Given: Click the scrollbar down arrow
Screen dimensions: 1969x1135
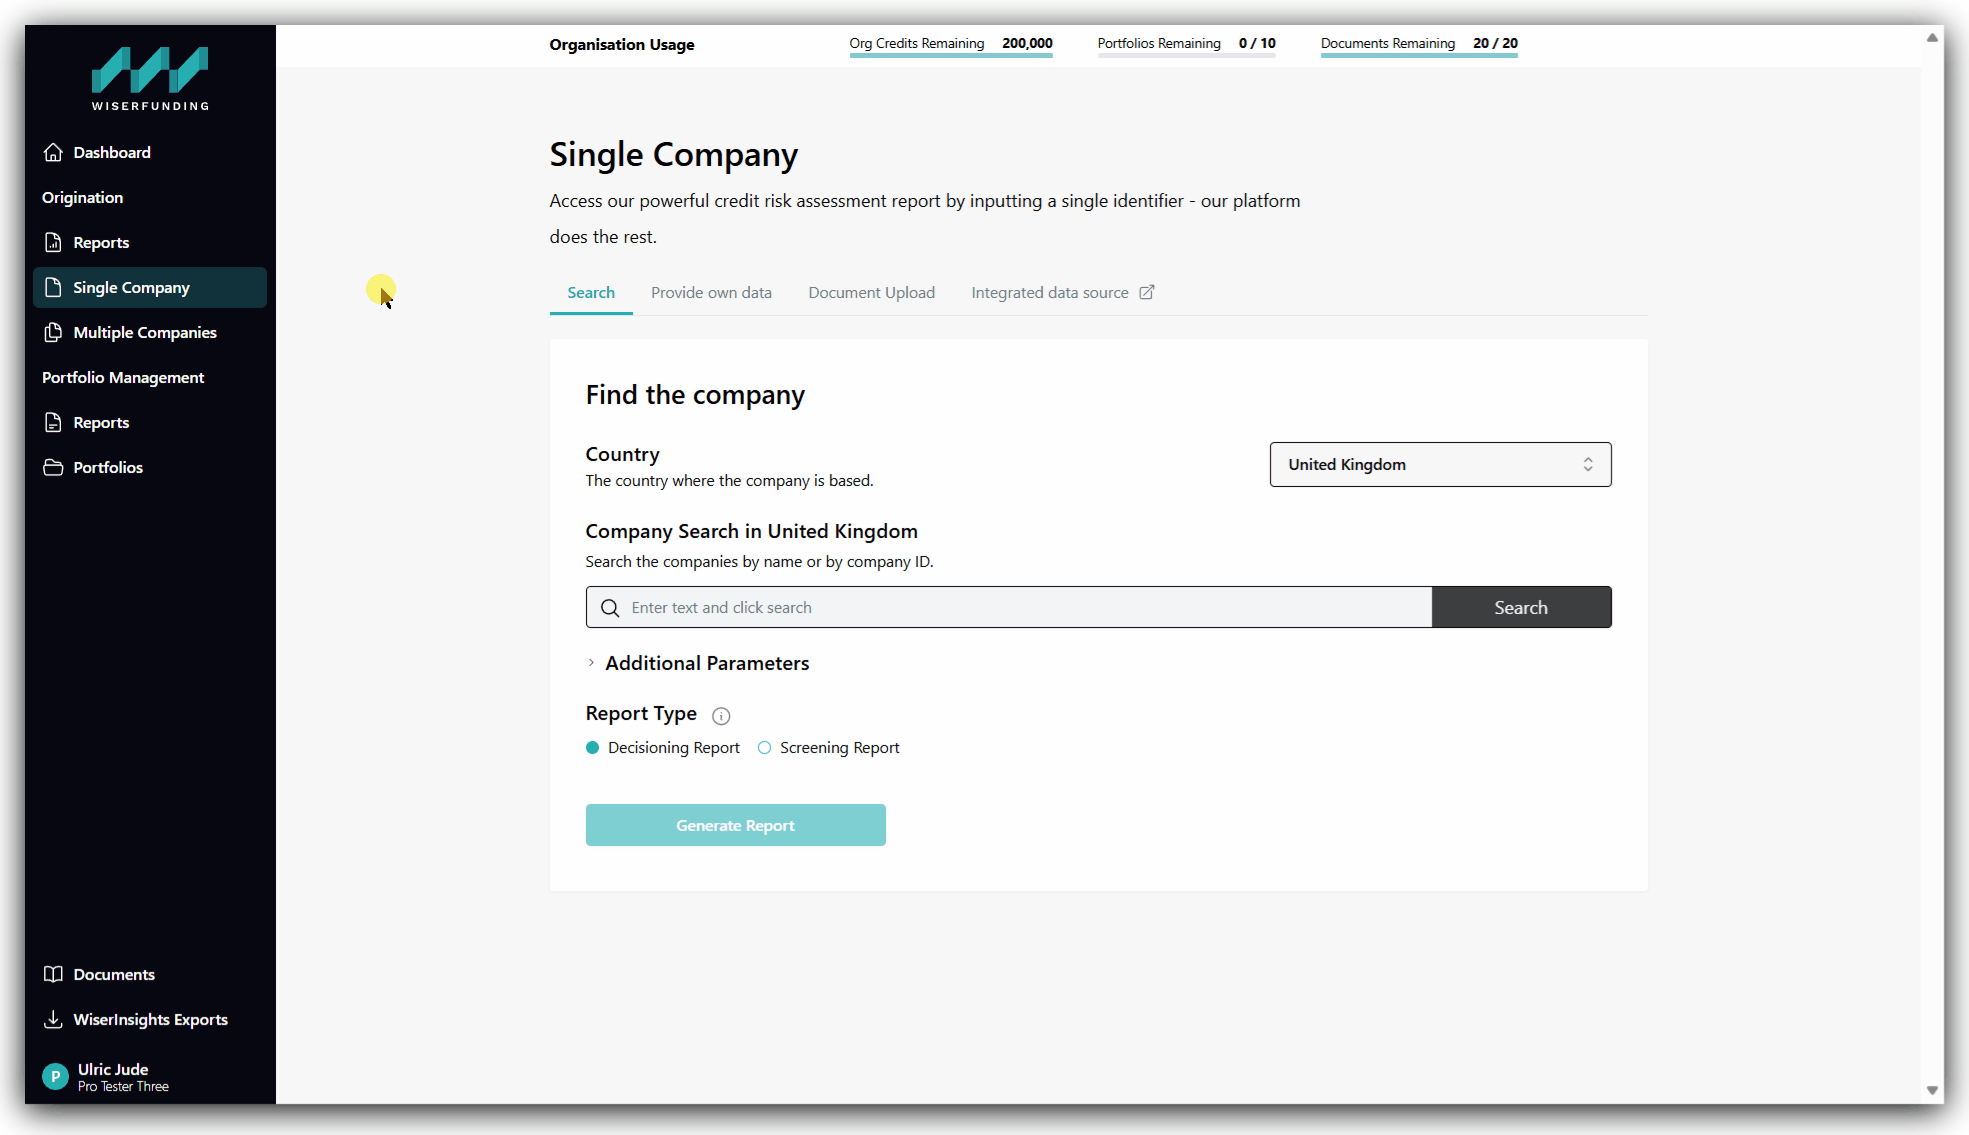Looking at the screenshot, I should point(1932,1090).
